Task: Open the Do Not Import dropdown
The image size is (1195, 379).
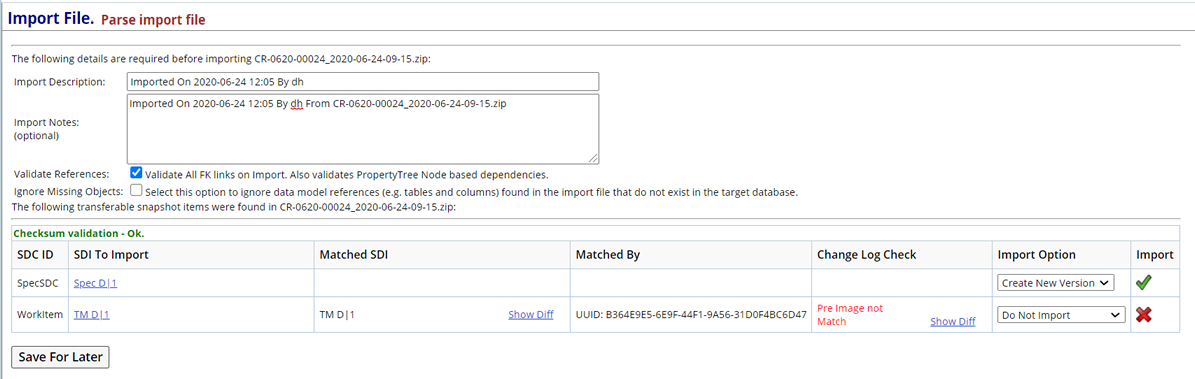Action: pos(1062,314)
